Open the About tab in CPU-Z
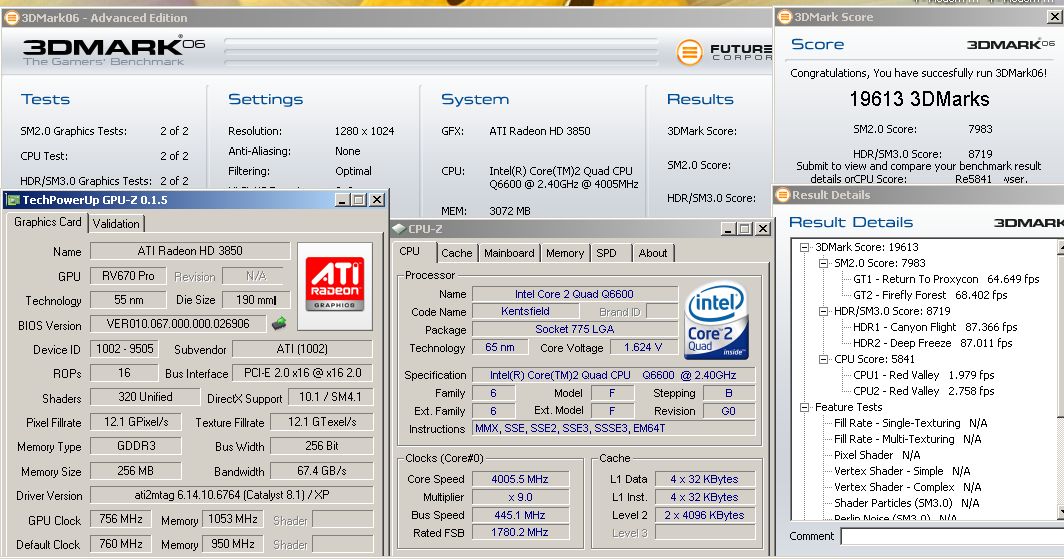The width and height of the screenshot is (1064, 559). click(x=653, y=253)
